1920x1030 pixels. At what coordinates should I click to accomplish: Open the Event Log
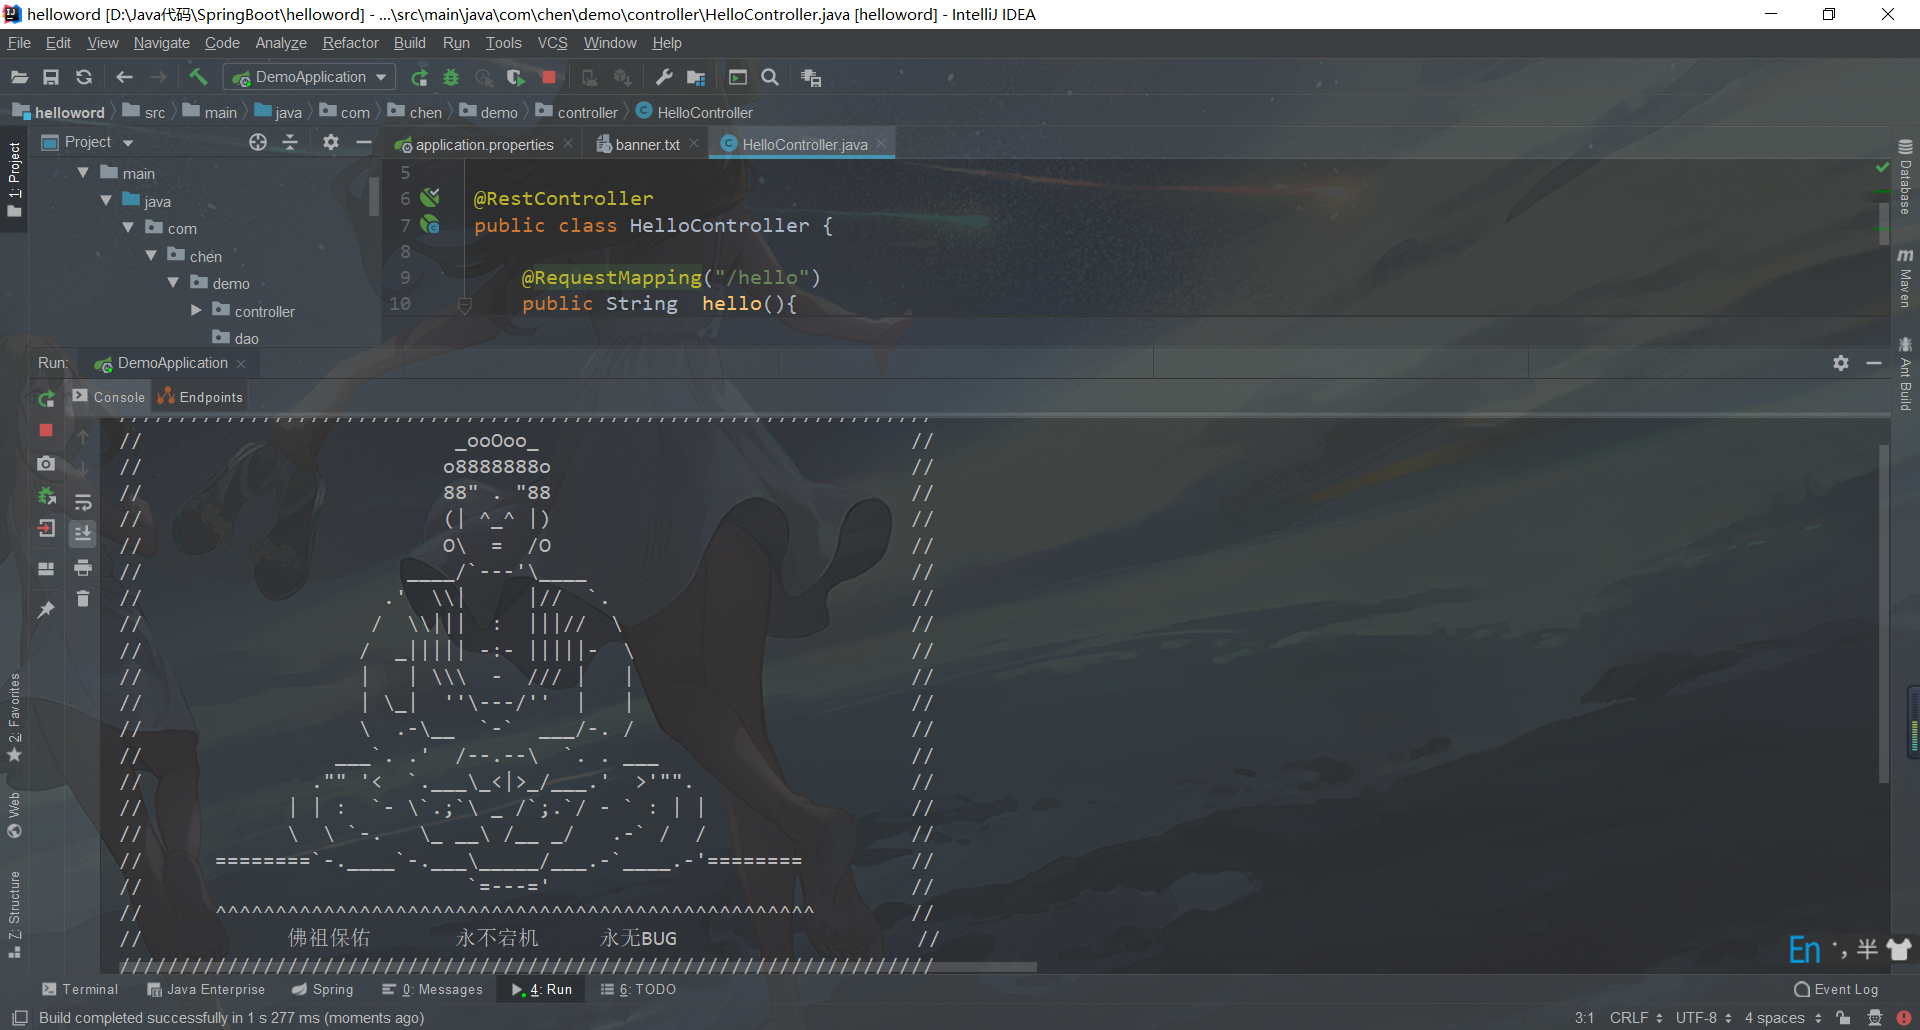click(x=1836, y=989)
